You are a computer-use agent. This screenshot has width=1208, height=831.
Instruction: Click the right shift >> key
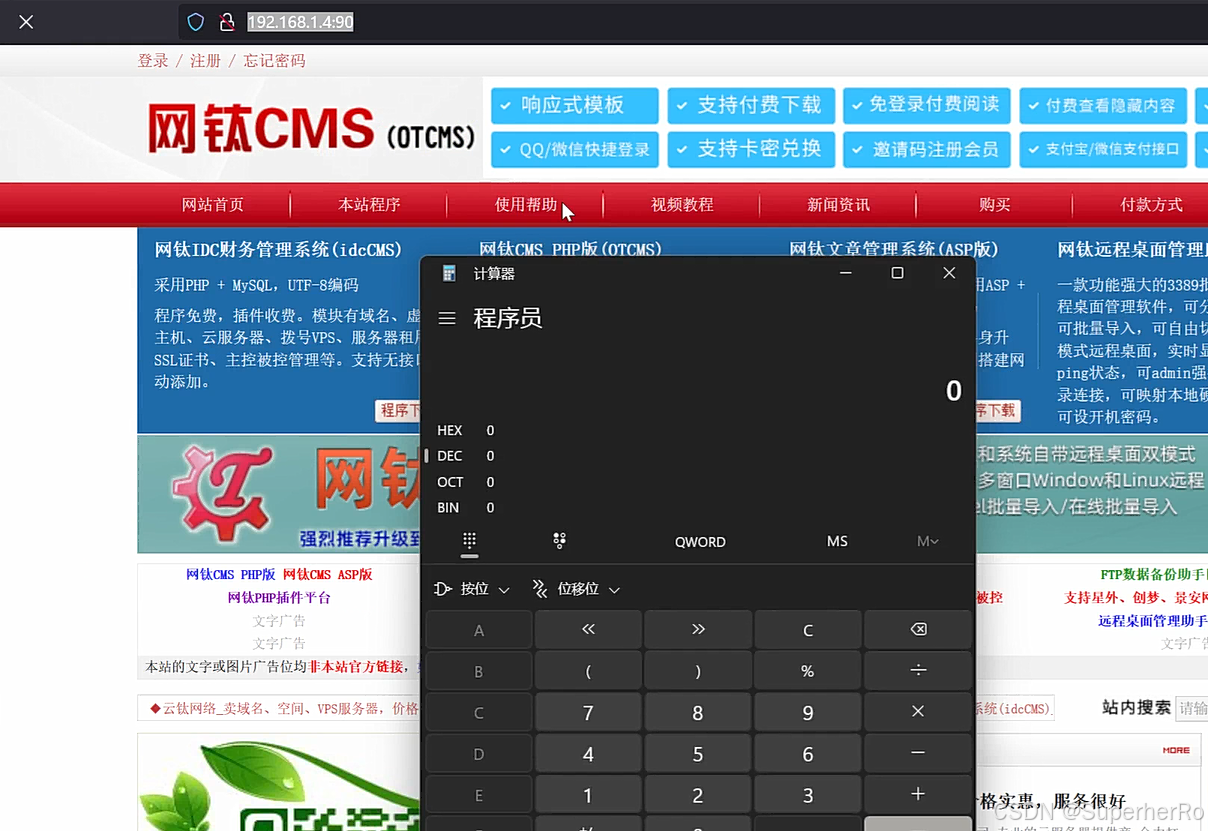pyautogui.click(x=698, y=629)
